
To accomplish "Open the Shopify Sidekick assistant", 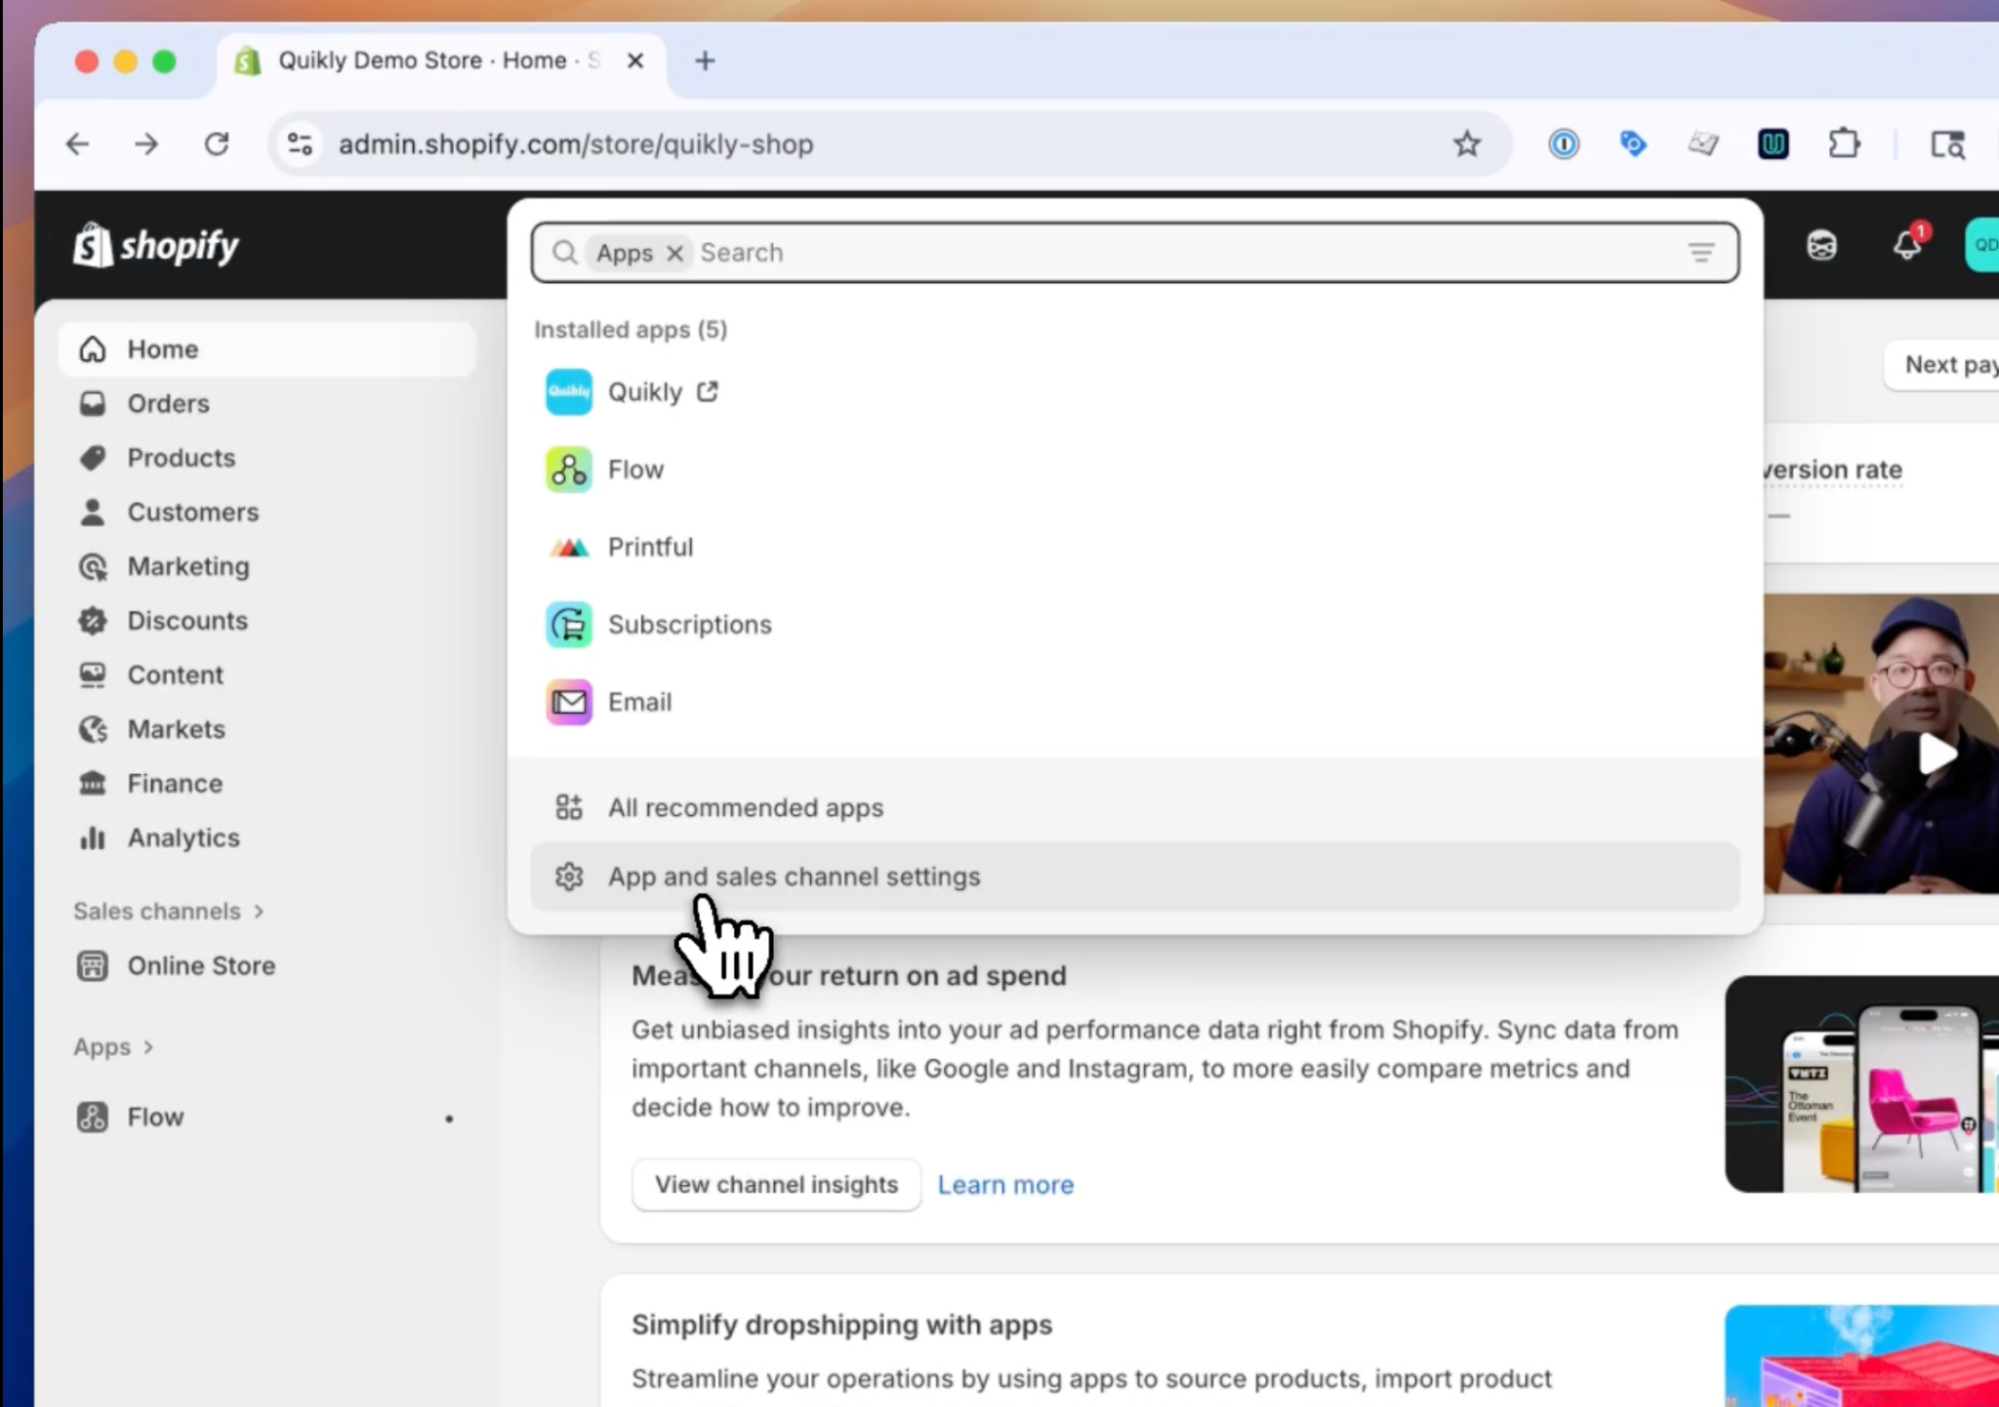I will [x=1822, y=245].
